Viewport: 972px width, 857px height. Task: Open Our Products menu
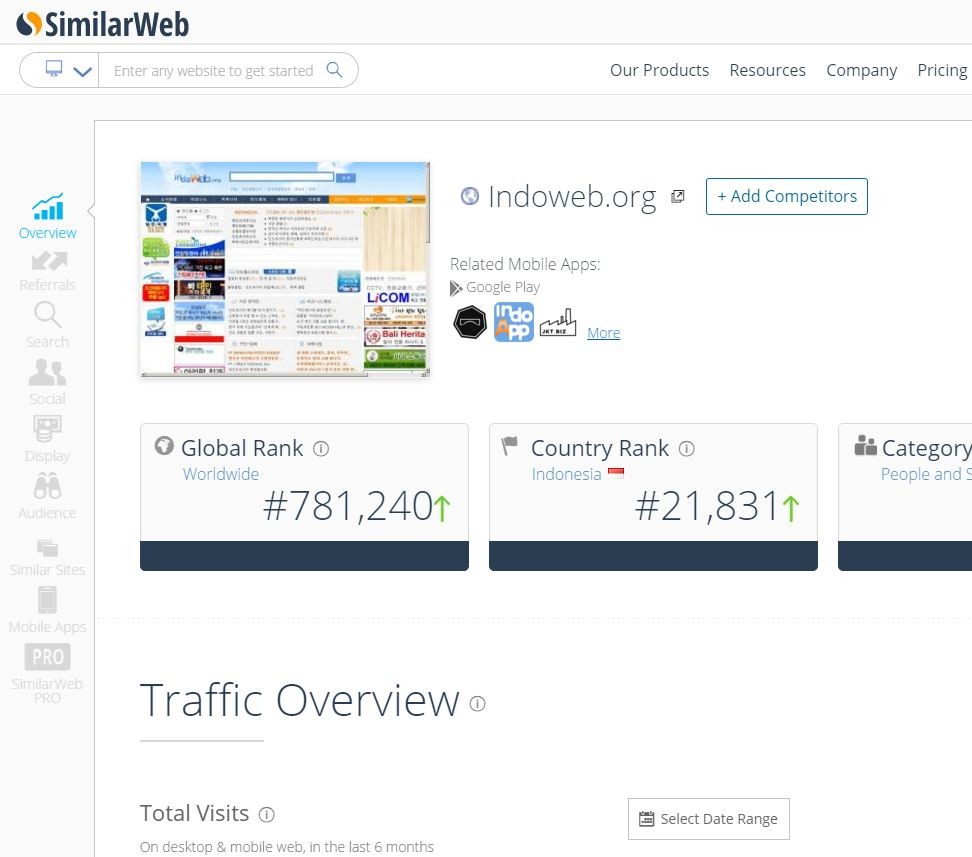(x=659, y=70)
